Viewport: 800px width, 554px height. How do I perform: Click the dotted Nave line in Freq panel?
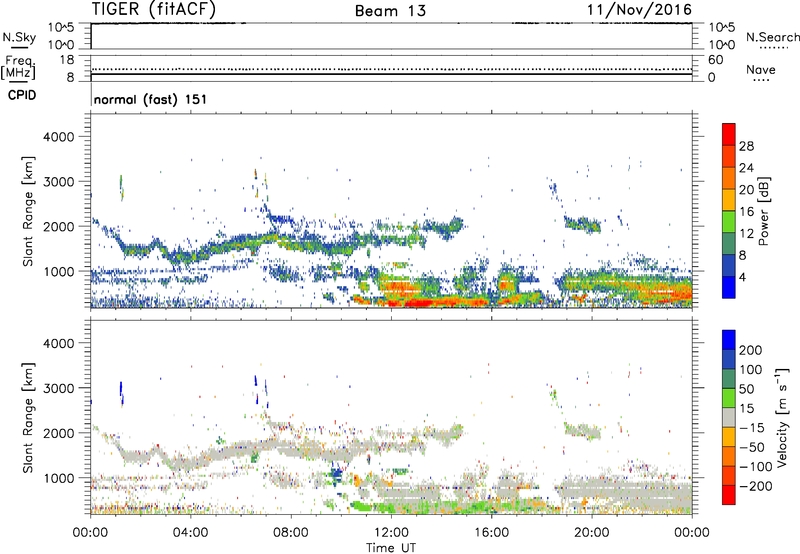(391, 69)
